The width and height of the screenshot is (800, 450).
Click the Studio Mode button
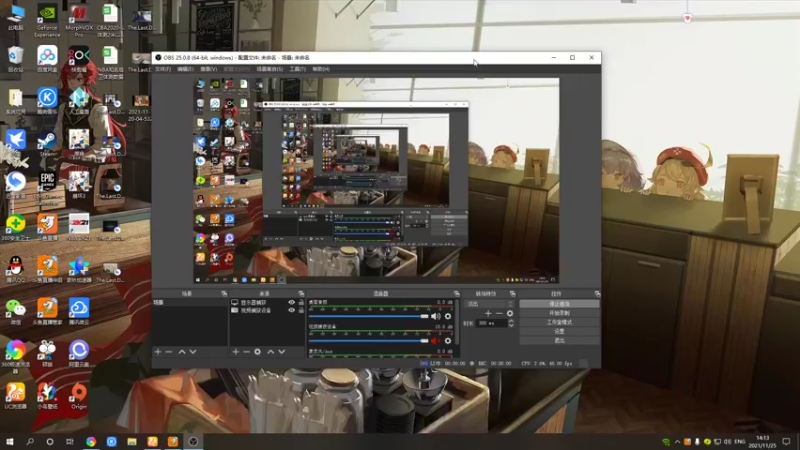(x=559, y=322)
